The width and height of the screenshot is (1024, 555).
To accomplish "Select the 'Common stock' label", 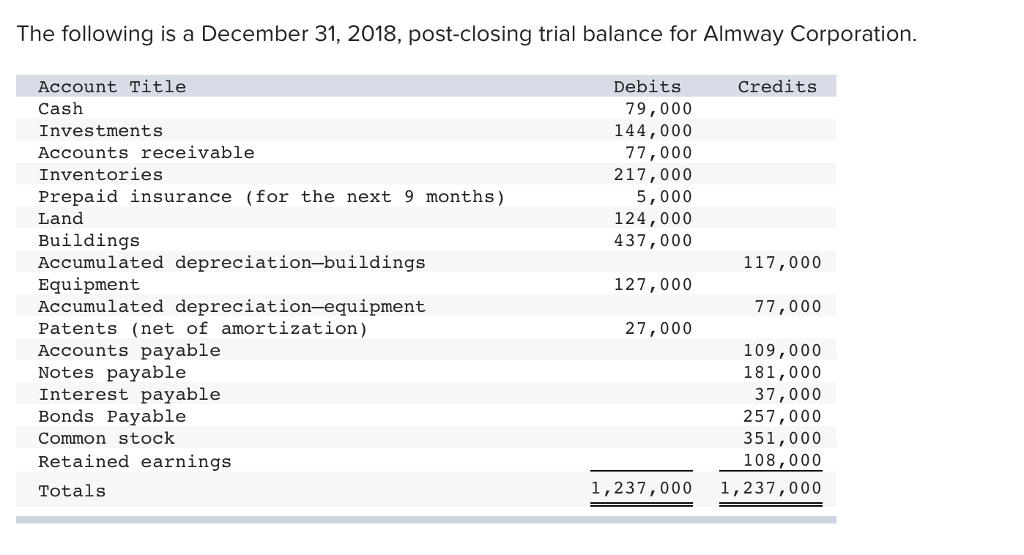I will (106, 439).
